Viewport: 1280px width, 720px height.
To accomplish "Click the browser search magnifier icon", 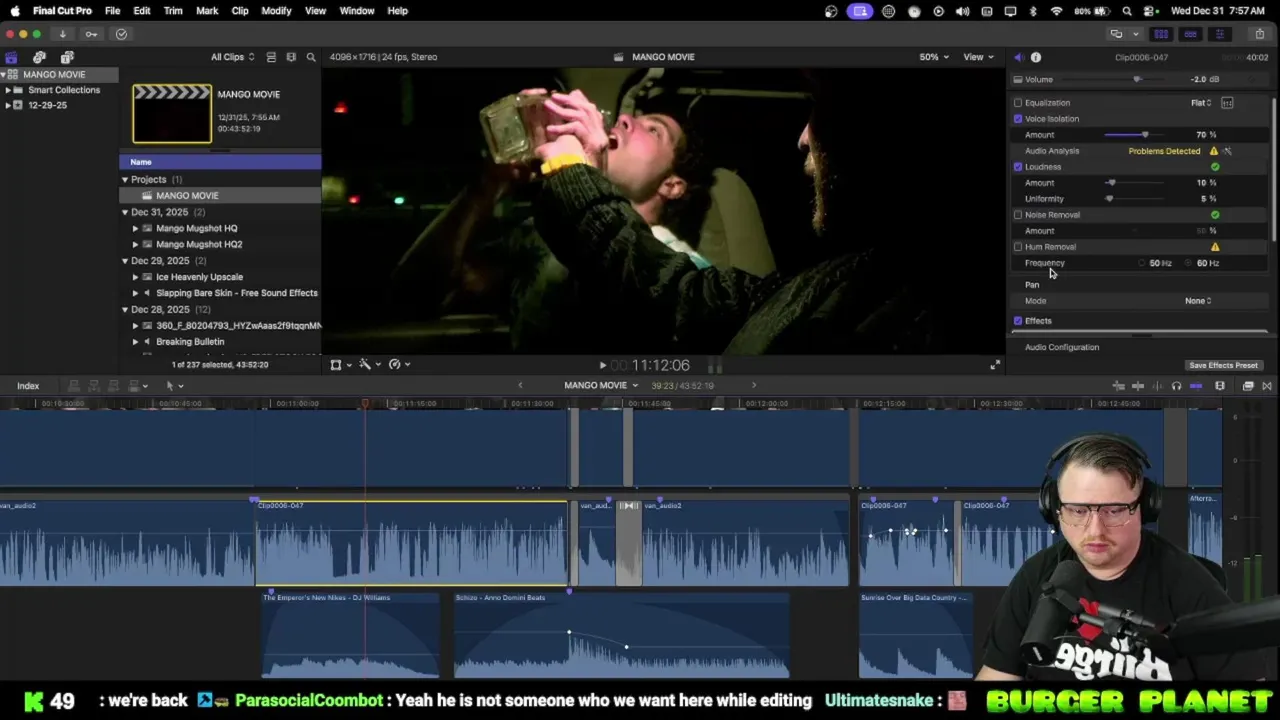I will click(311, 57).
